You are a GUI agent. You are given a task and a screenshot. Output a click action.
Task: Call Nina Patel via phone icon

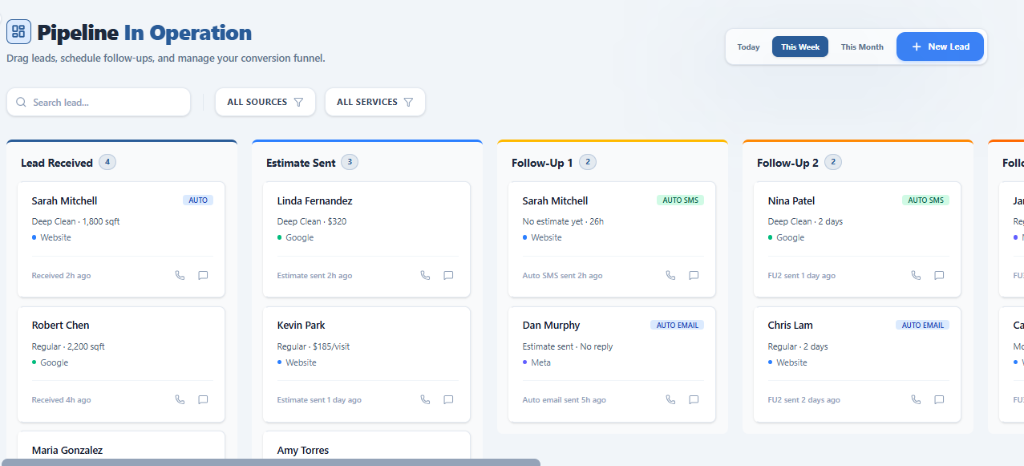pyautogui.click(x=916, y=275)
